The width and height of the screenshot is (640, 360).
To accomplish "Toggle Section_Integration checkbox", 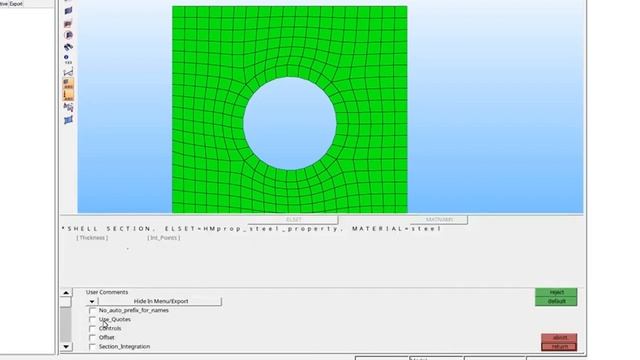I will (92, 347).
